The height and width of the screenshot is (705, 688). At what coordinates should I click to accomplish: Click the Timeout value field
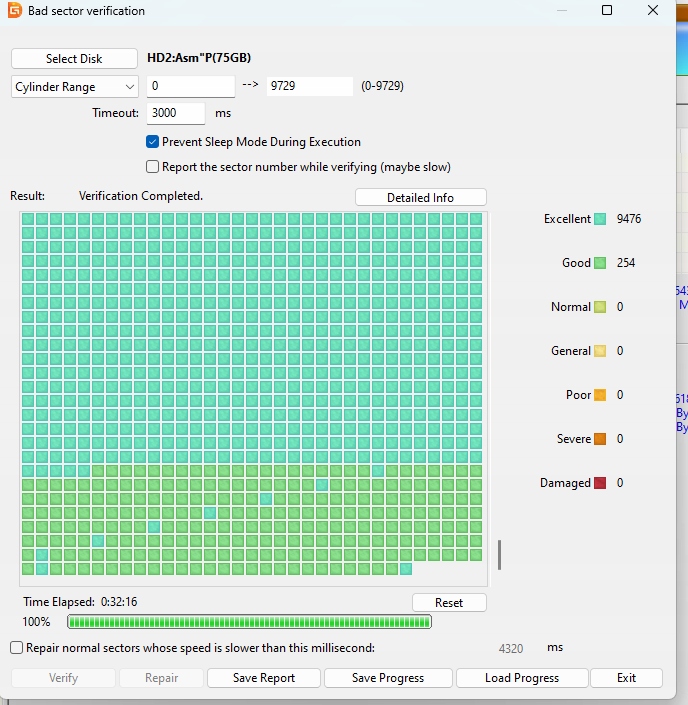pyautogui.click(x=175, y=113)
